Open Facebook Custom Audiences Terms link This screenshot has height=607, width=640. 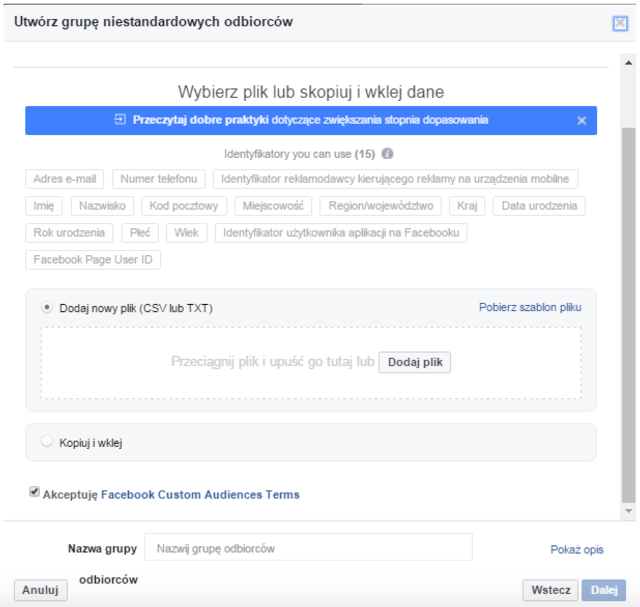coord(200,494)
